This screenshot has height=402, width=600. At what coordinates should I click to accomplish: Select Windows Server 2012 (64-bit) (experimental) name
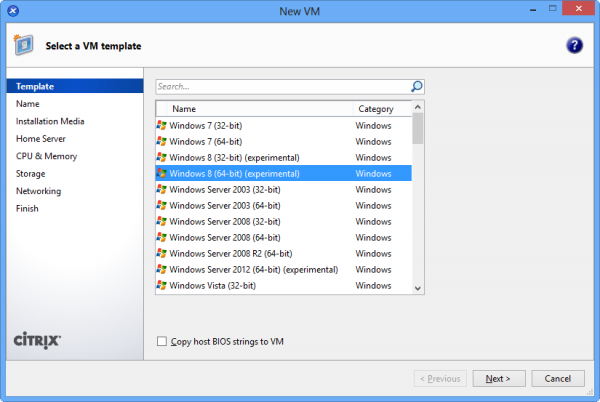pyautogui.click(x=254, y=270)
